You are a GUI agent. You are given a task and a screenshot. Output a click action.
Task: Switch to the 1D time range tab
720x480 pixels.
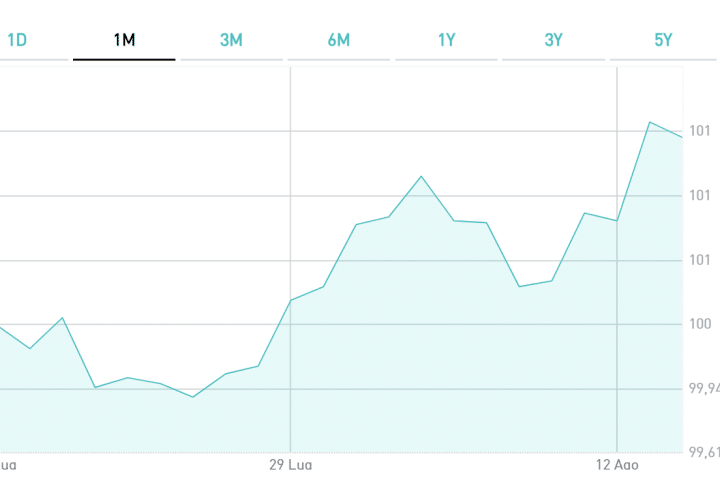[x=17, y=40]
